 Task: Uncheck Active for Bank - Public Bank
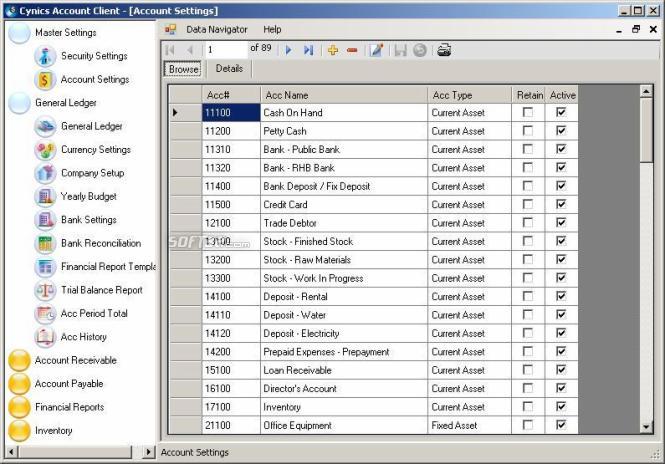pyautogui.click(x=561, y=149)
